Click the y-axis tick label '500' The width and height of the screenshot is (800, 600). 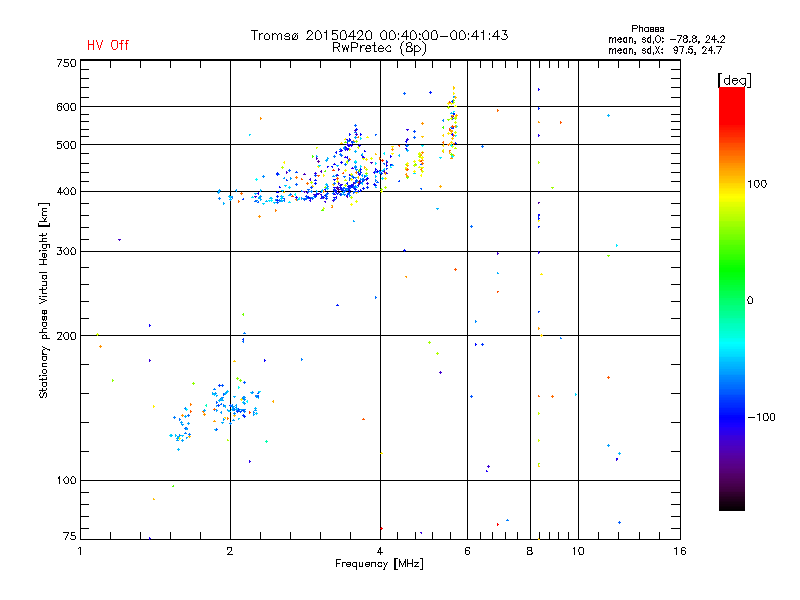(x=66, y=145)
